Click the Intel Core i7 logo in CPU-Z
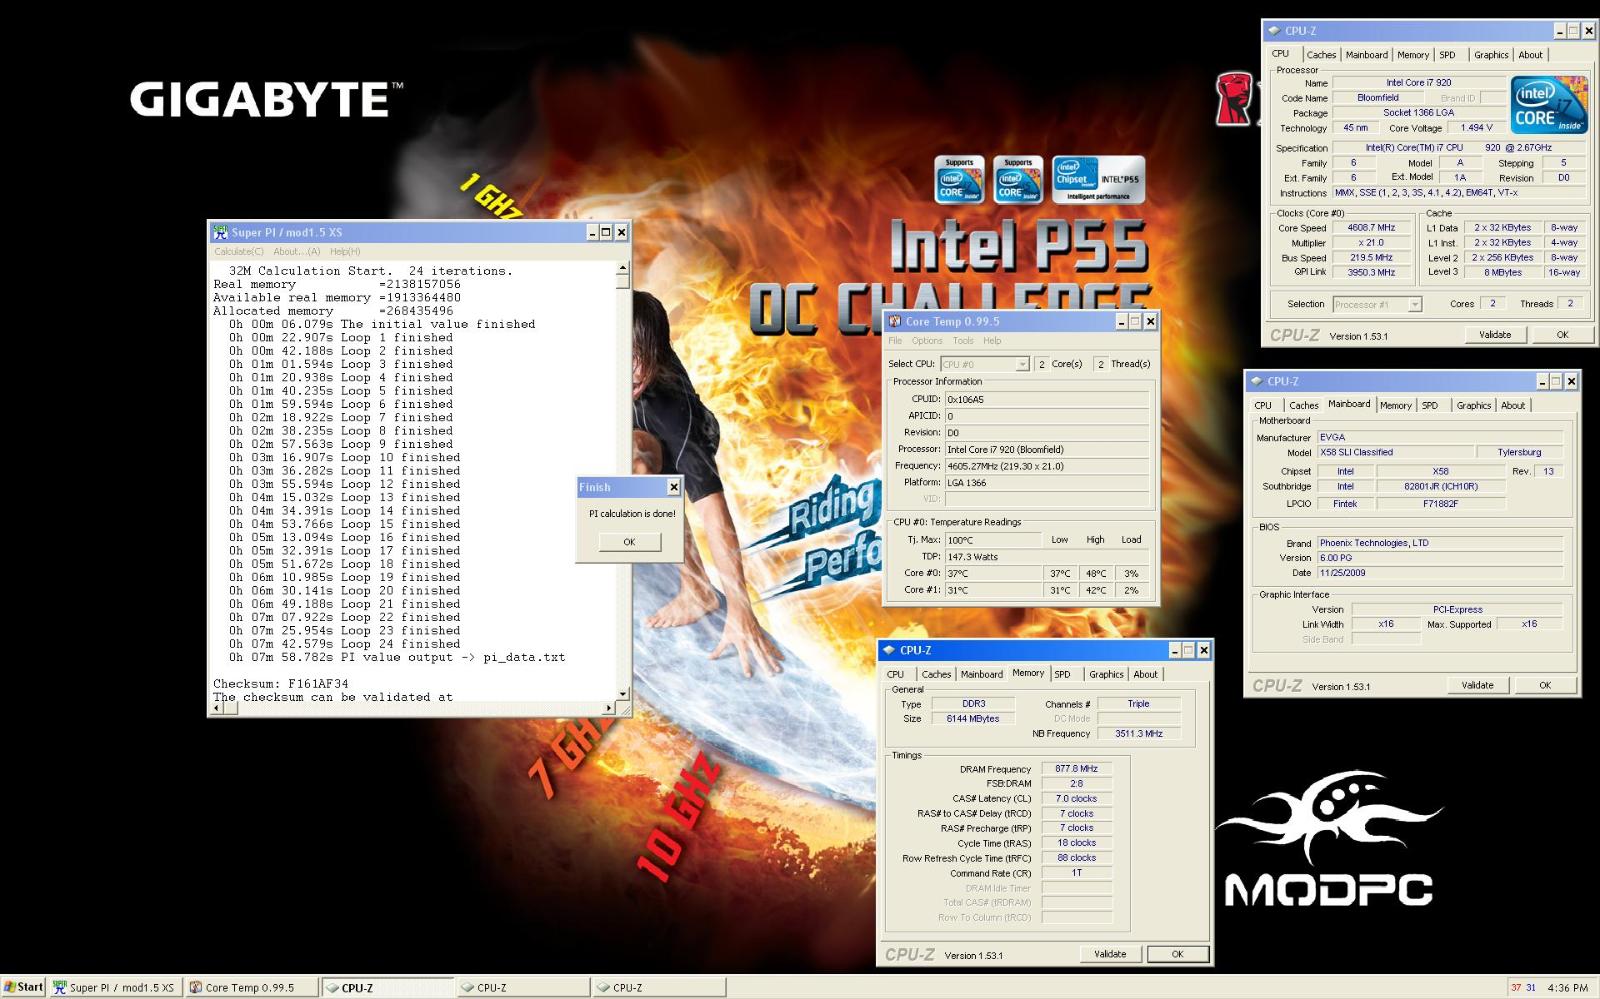The width and height of the screenshot is (1600, 999). [1550, 105]
